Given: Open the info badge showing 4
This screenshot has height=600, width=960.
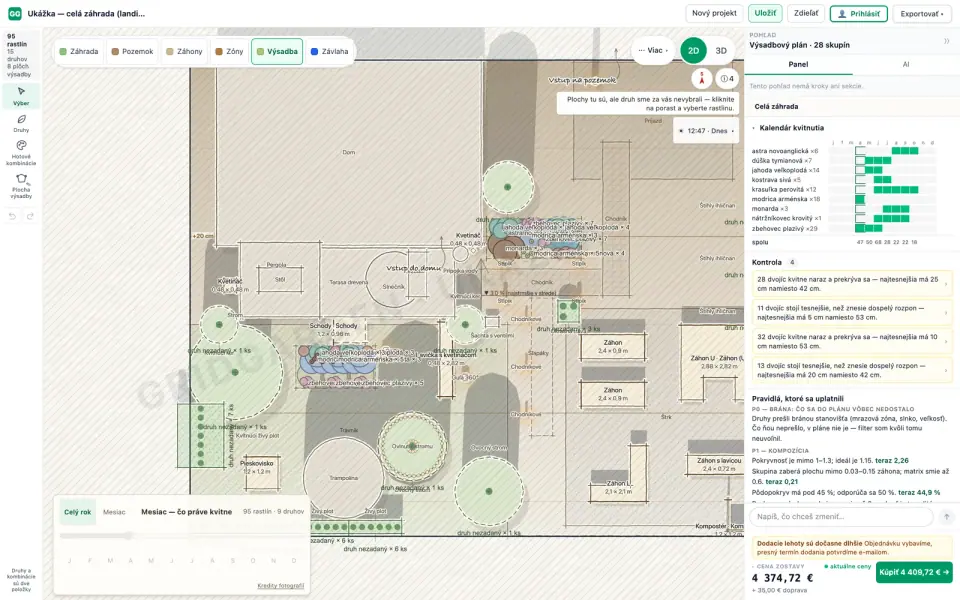Looking at the screenshot, I should coord(727,78).
